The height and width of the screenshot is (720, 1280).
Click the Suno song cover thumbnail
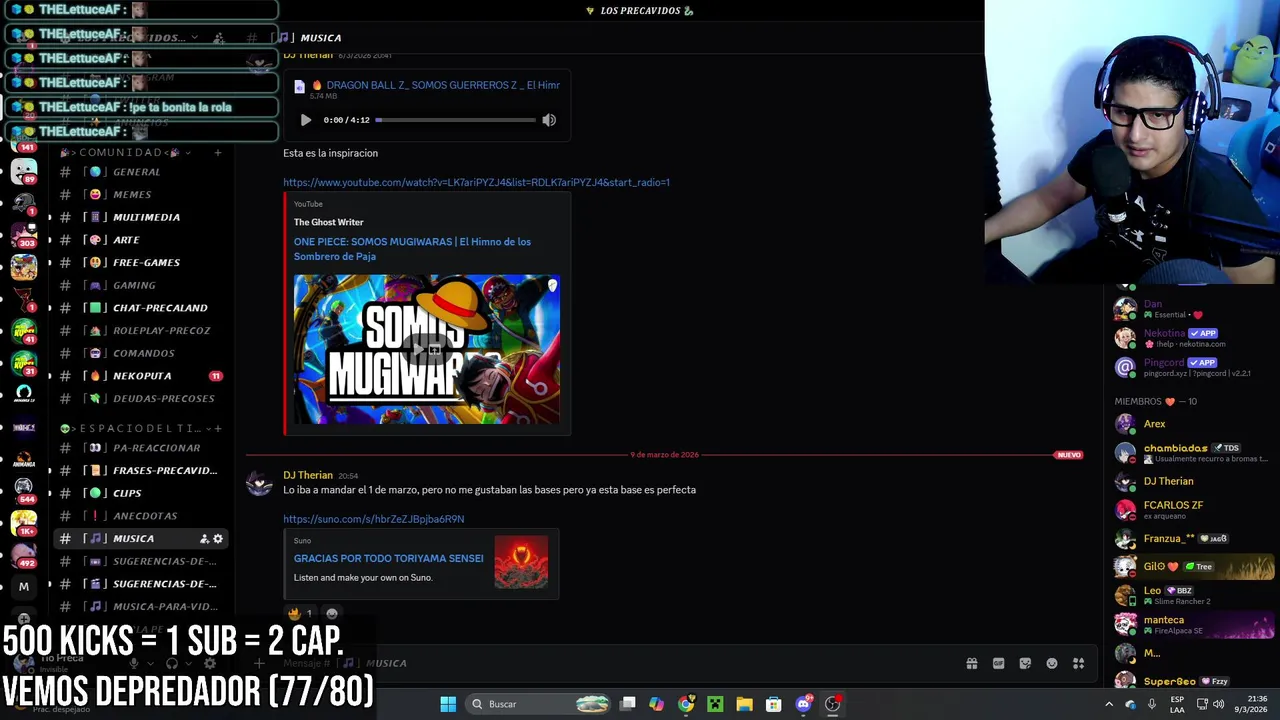coord(521,562)
